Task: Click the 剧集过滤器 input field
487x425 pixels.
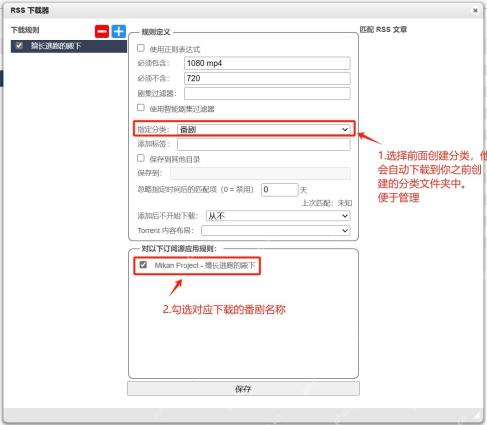Action: pyautogui.click(x=267, y=93)
